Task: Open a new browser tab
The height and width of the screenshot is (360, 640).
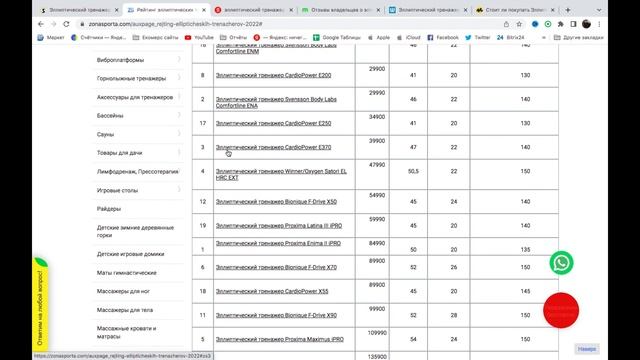Action: tap(568, 10)
